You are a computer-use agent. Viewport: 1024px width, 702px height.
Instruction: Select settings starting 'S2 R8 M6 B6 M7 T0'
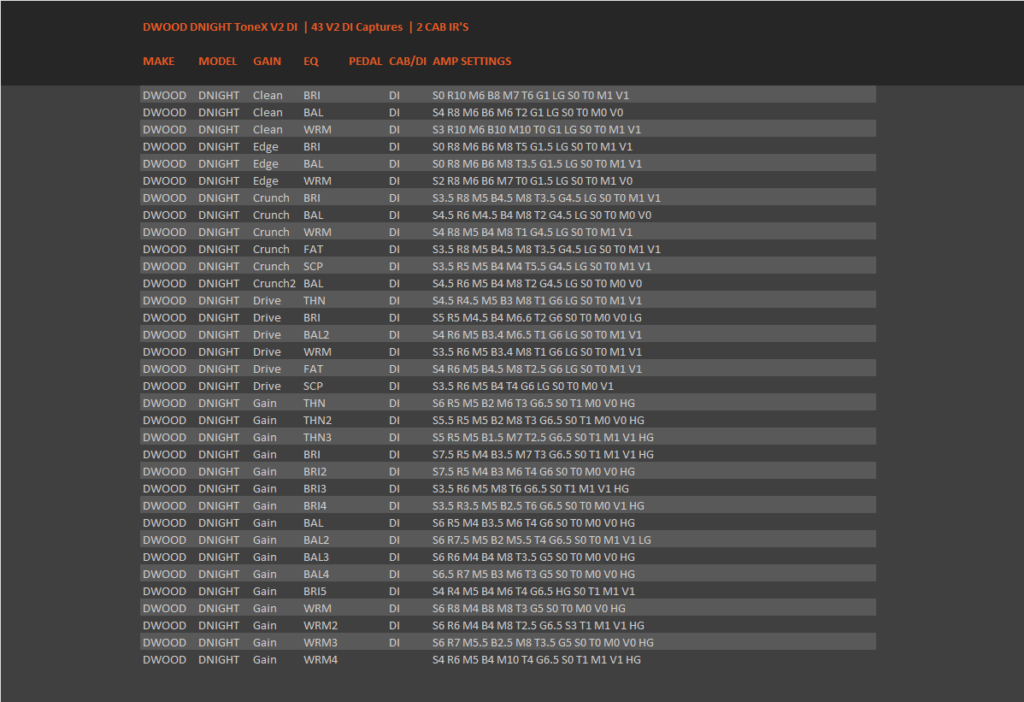click(x=532, y=181)
